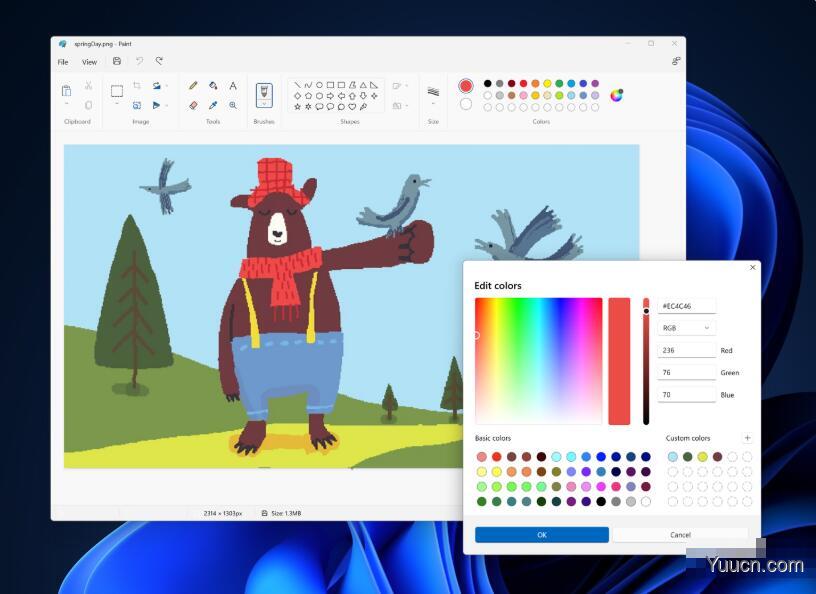
Task: Close the Edit colors dialog with X
Action: 753,268
